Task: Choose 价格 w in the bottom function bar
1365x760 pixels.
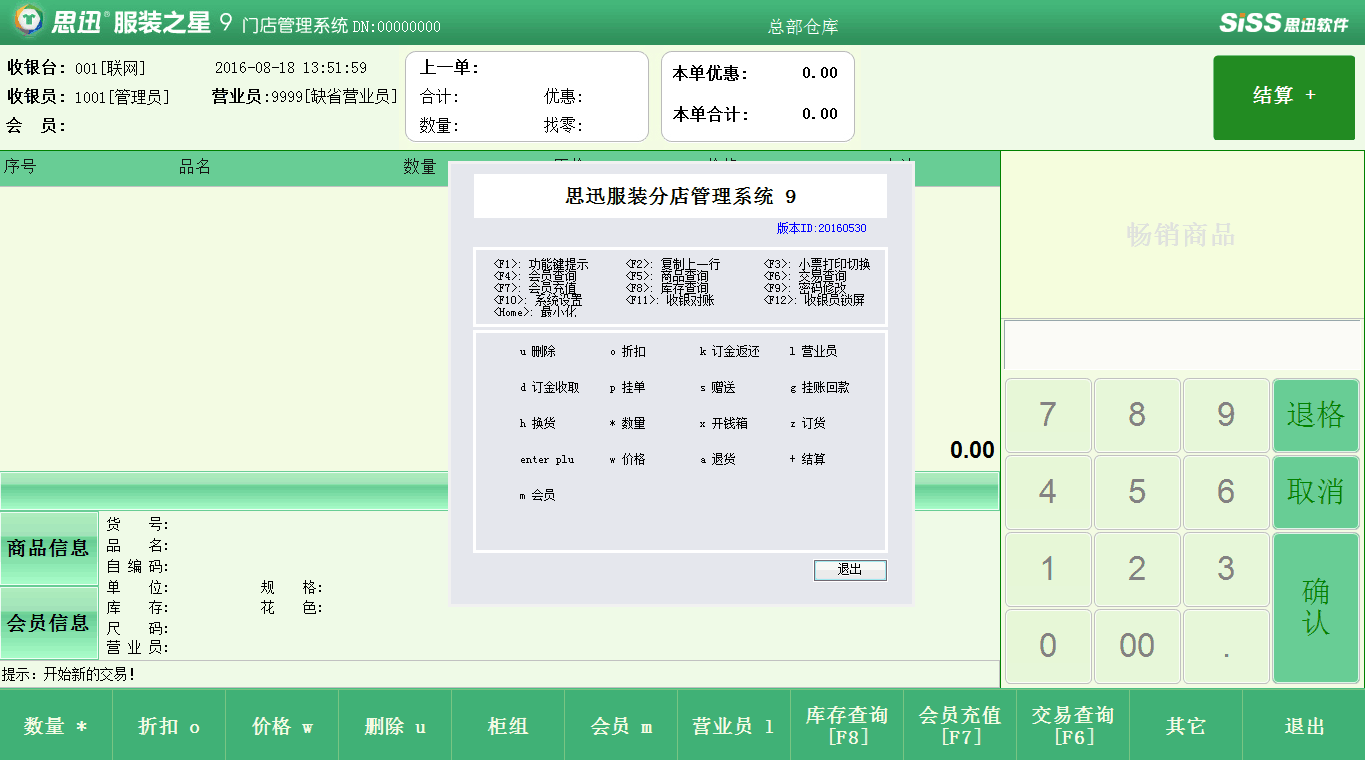Action: click(282, 726)
